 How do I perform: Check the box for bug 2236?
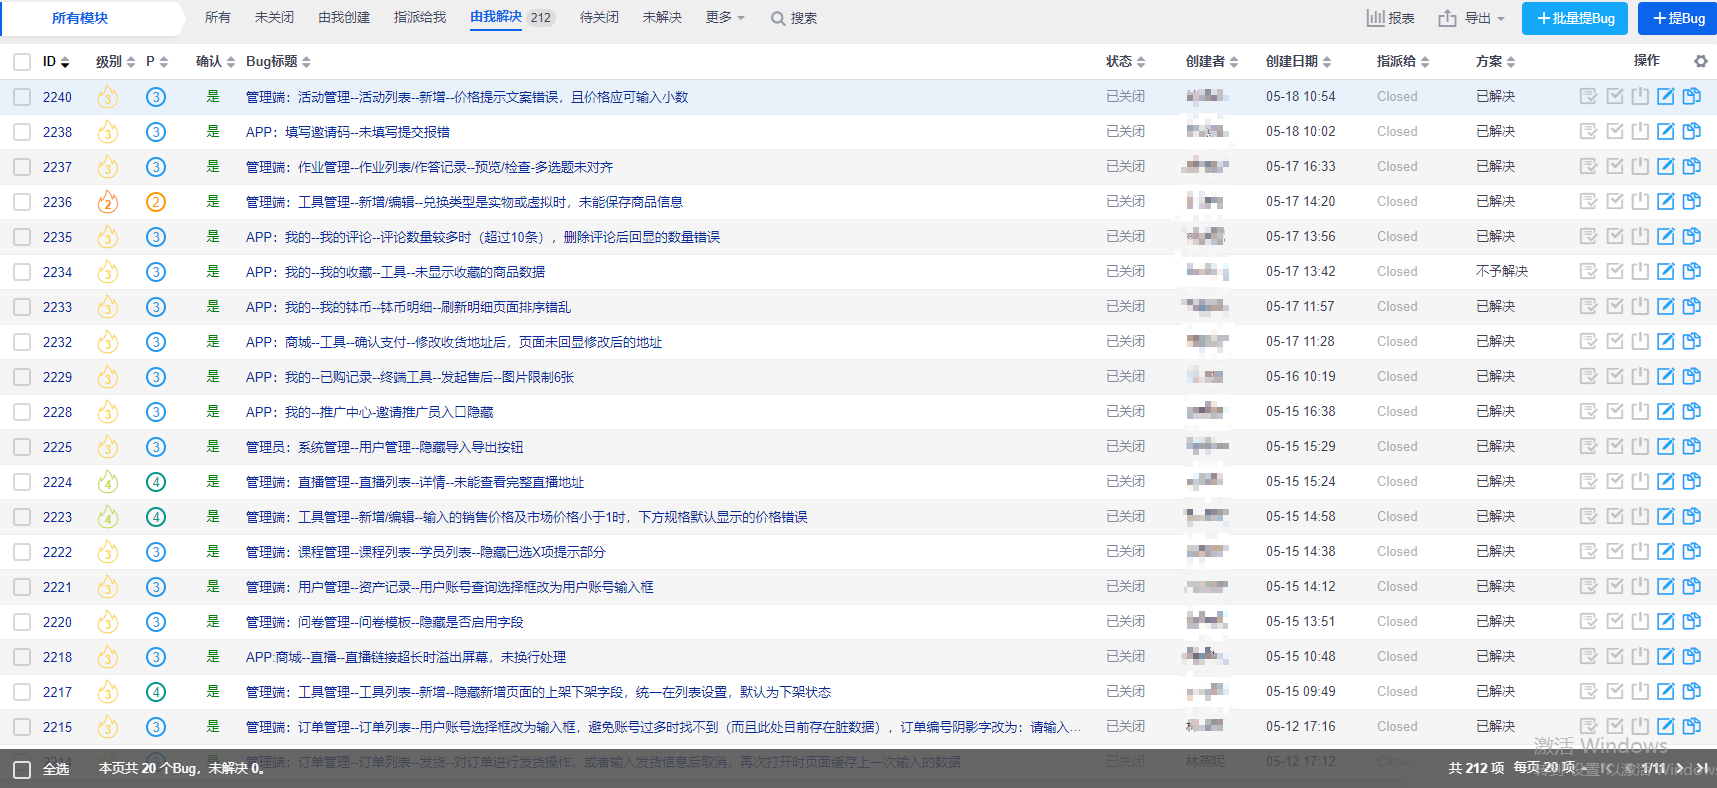coord(22,202)
